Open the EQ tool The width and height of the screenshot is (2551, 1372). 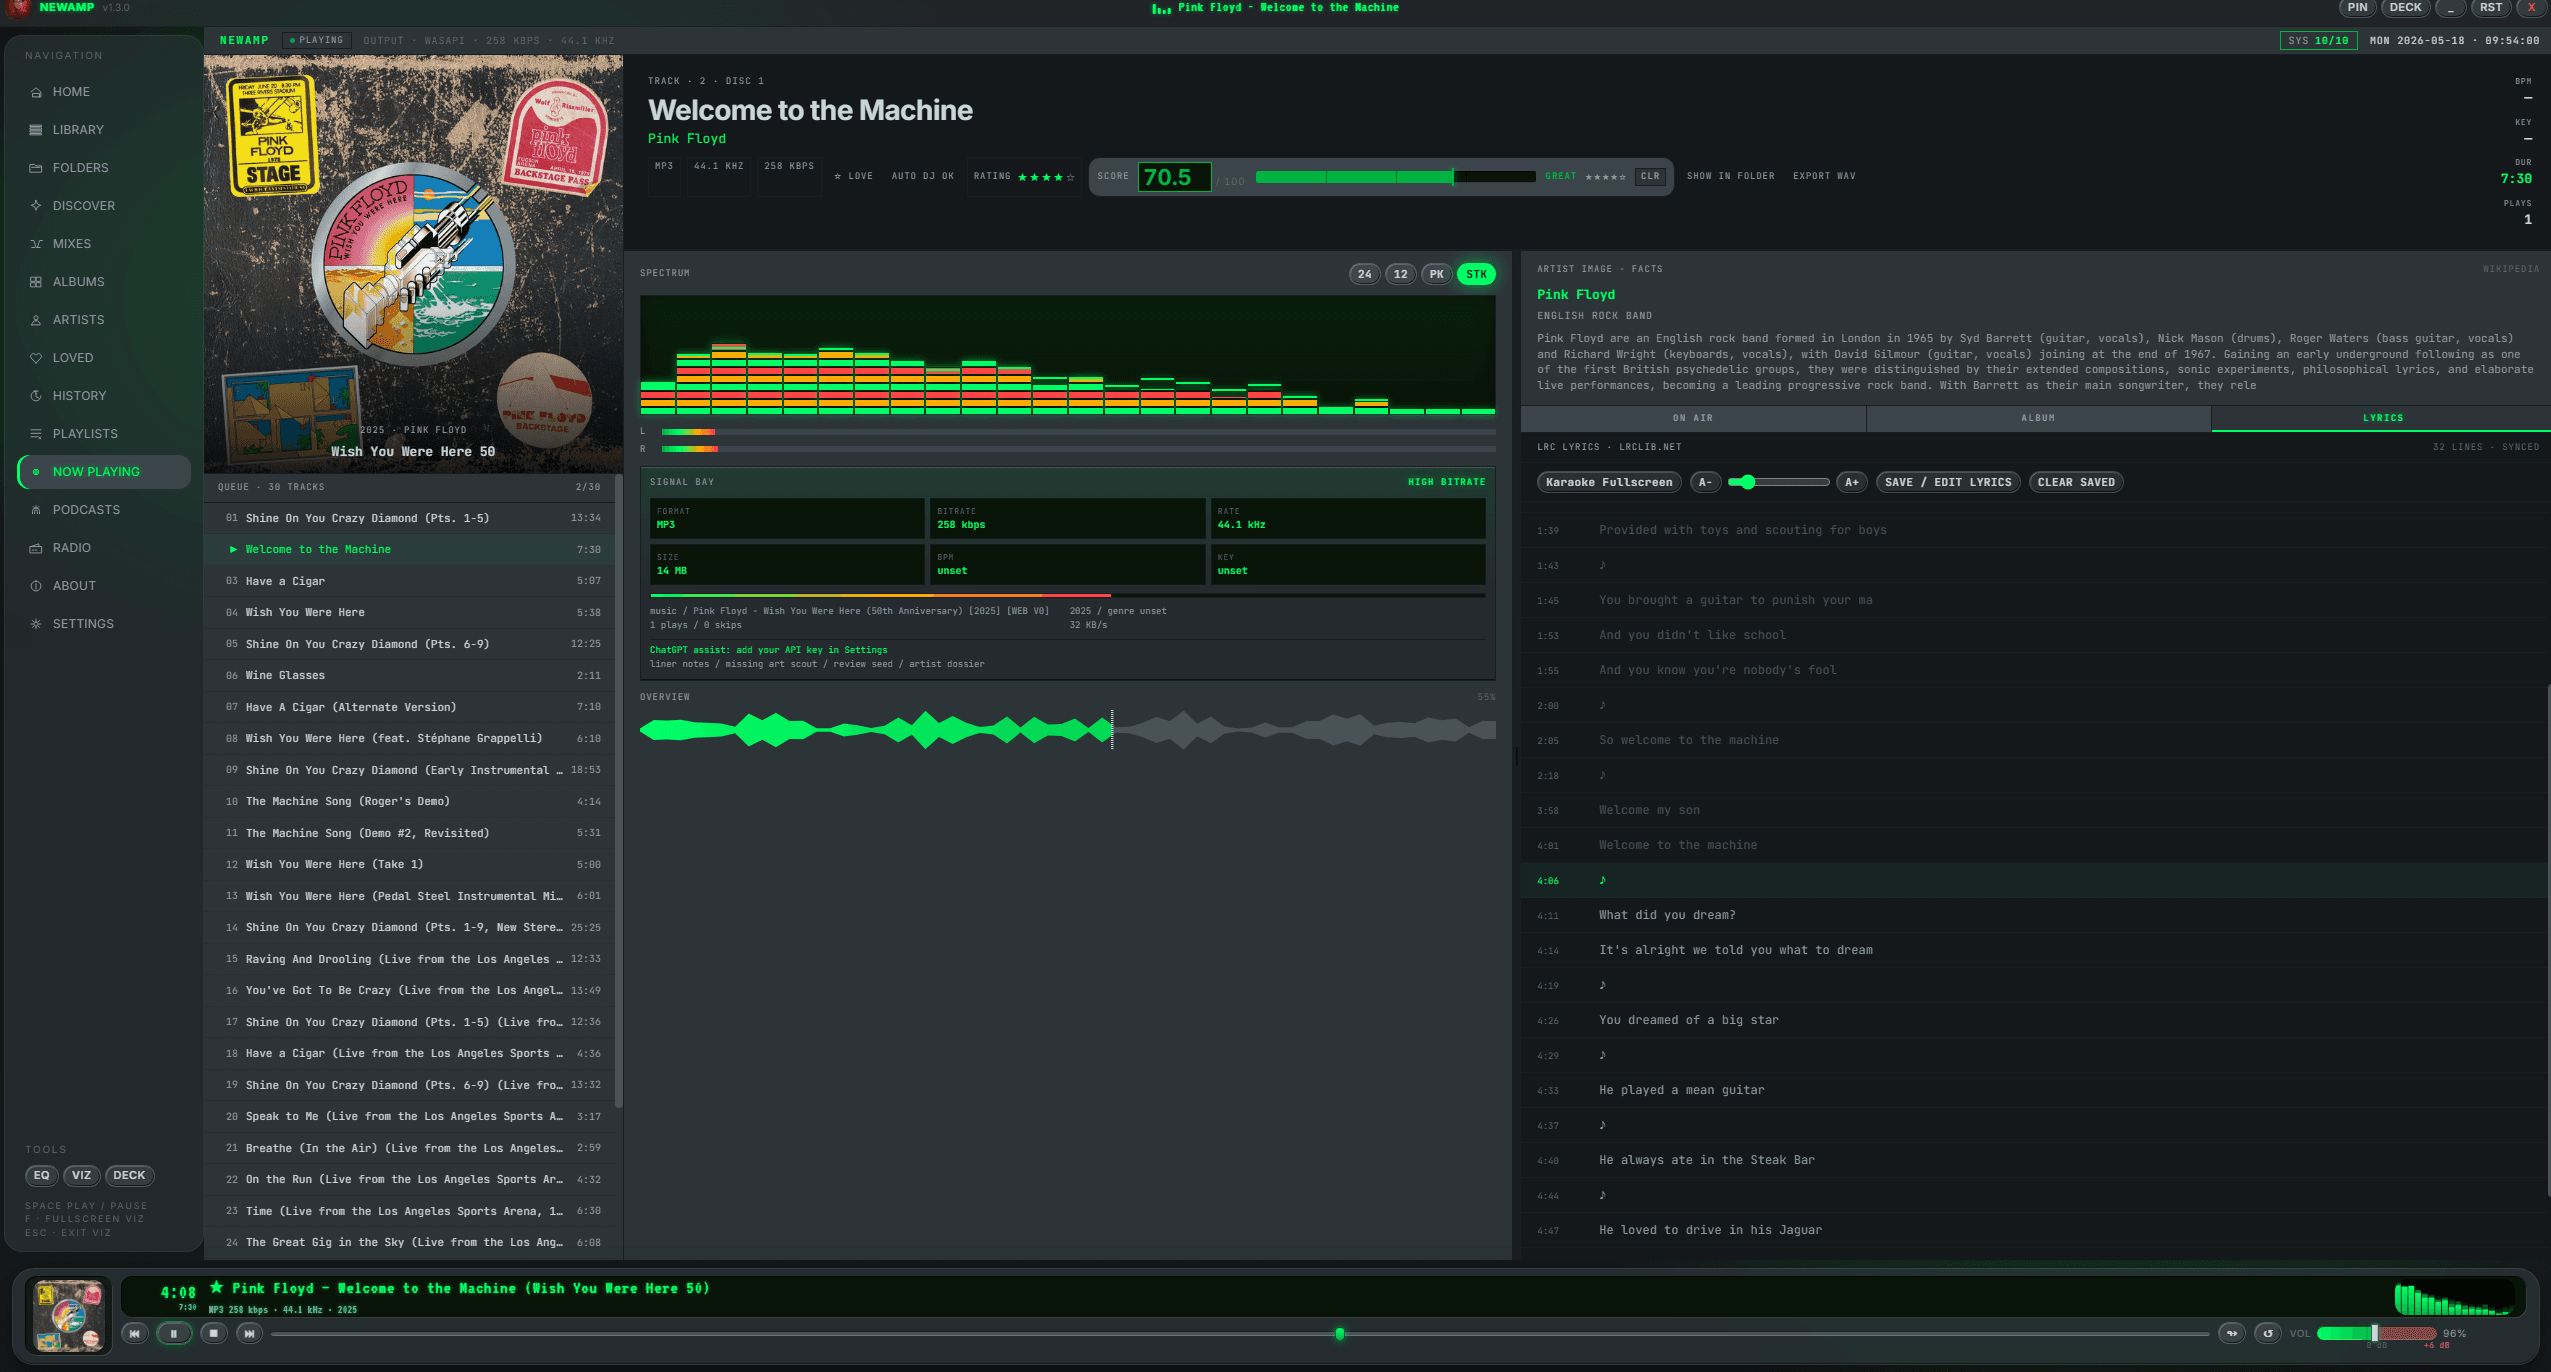pyautogui.click(x=41, y=1176)
